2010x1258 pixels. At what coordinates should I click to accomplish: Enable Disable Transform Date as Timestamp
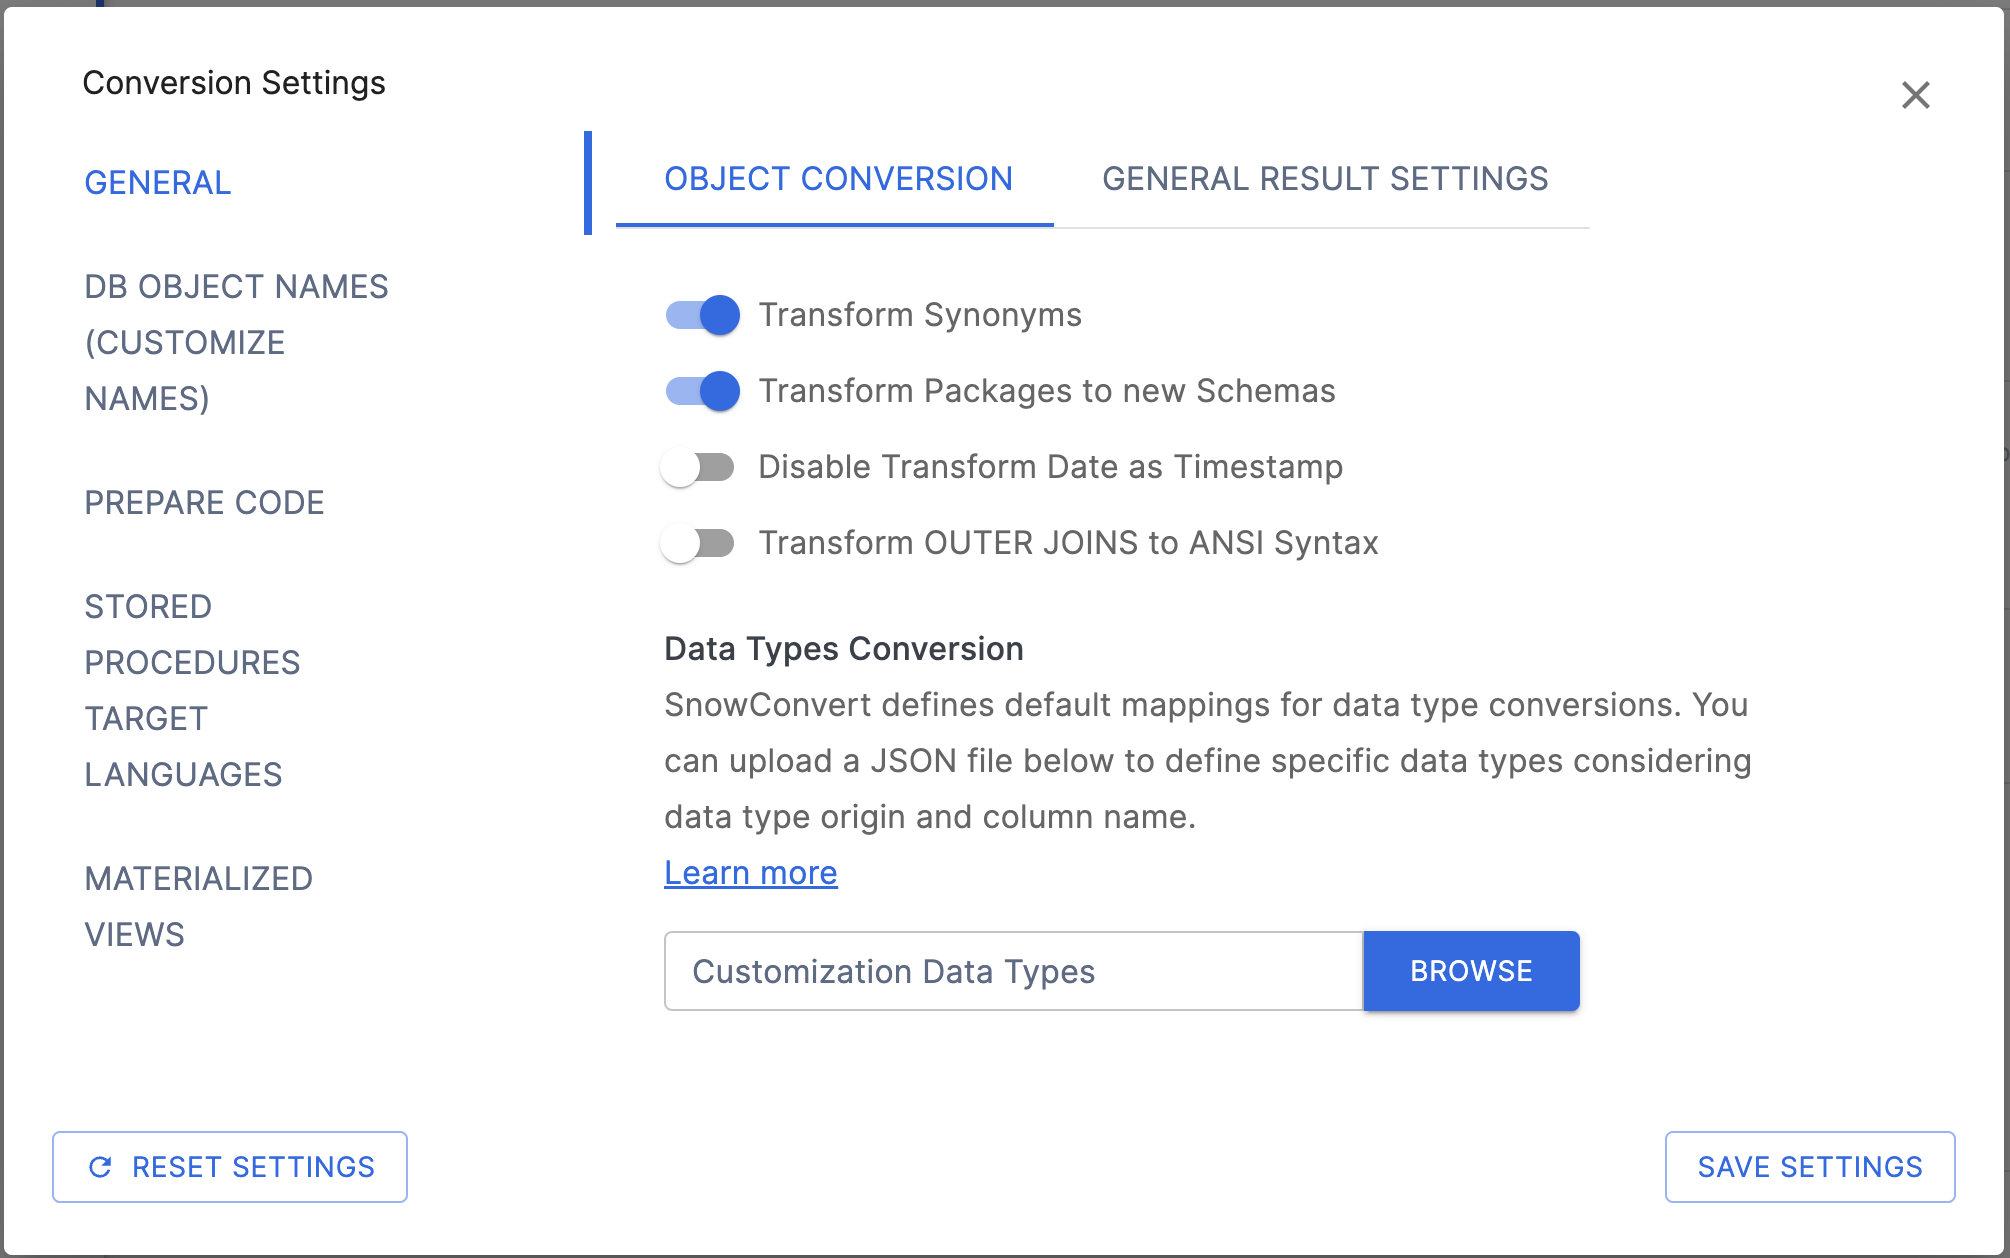pos(700,466)
